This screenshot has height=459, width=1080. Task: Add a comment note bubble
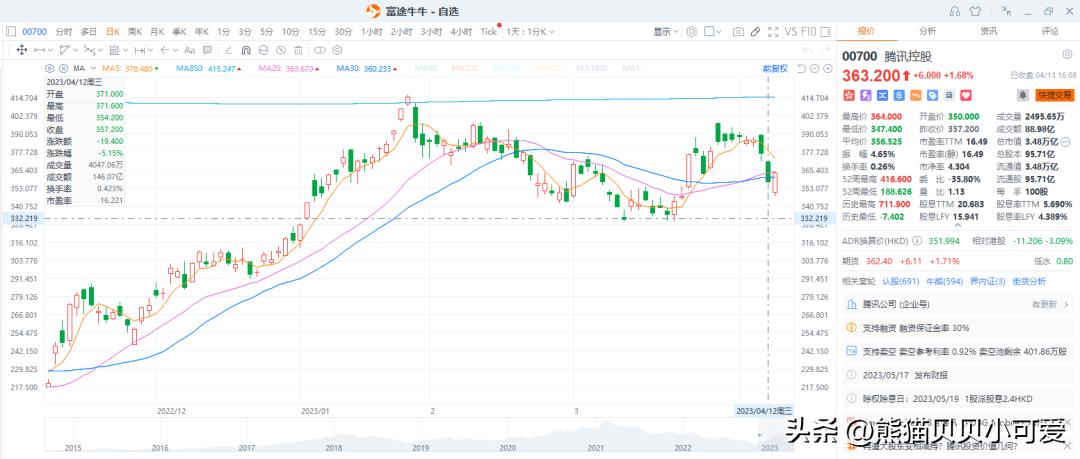click(207, 50)
